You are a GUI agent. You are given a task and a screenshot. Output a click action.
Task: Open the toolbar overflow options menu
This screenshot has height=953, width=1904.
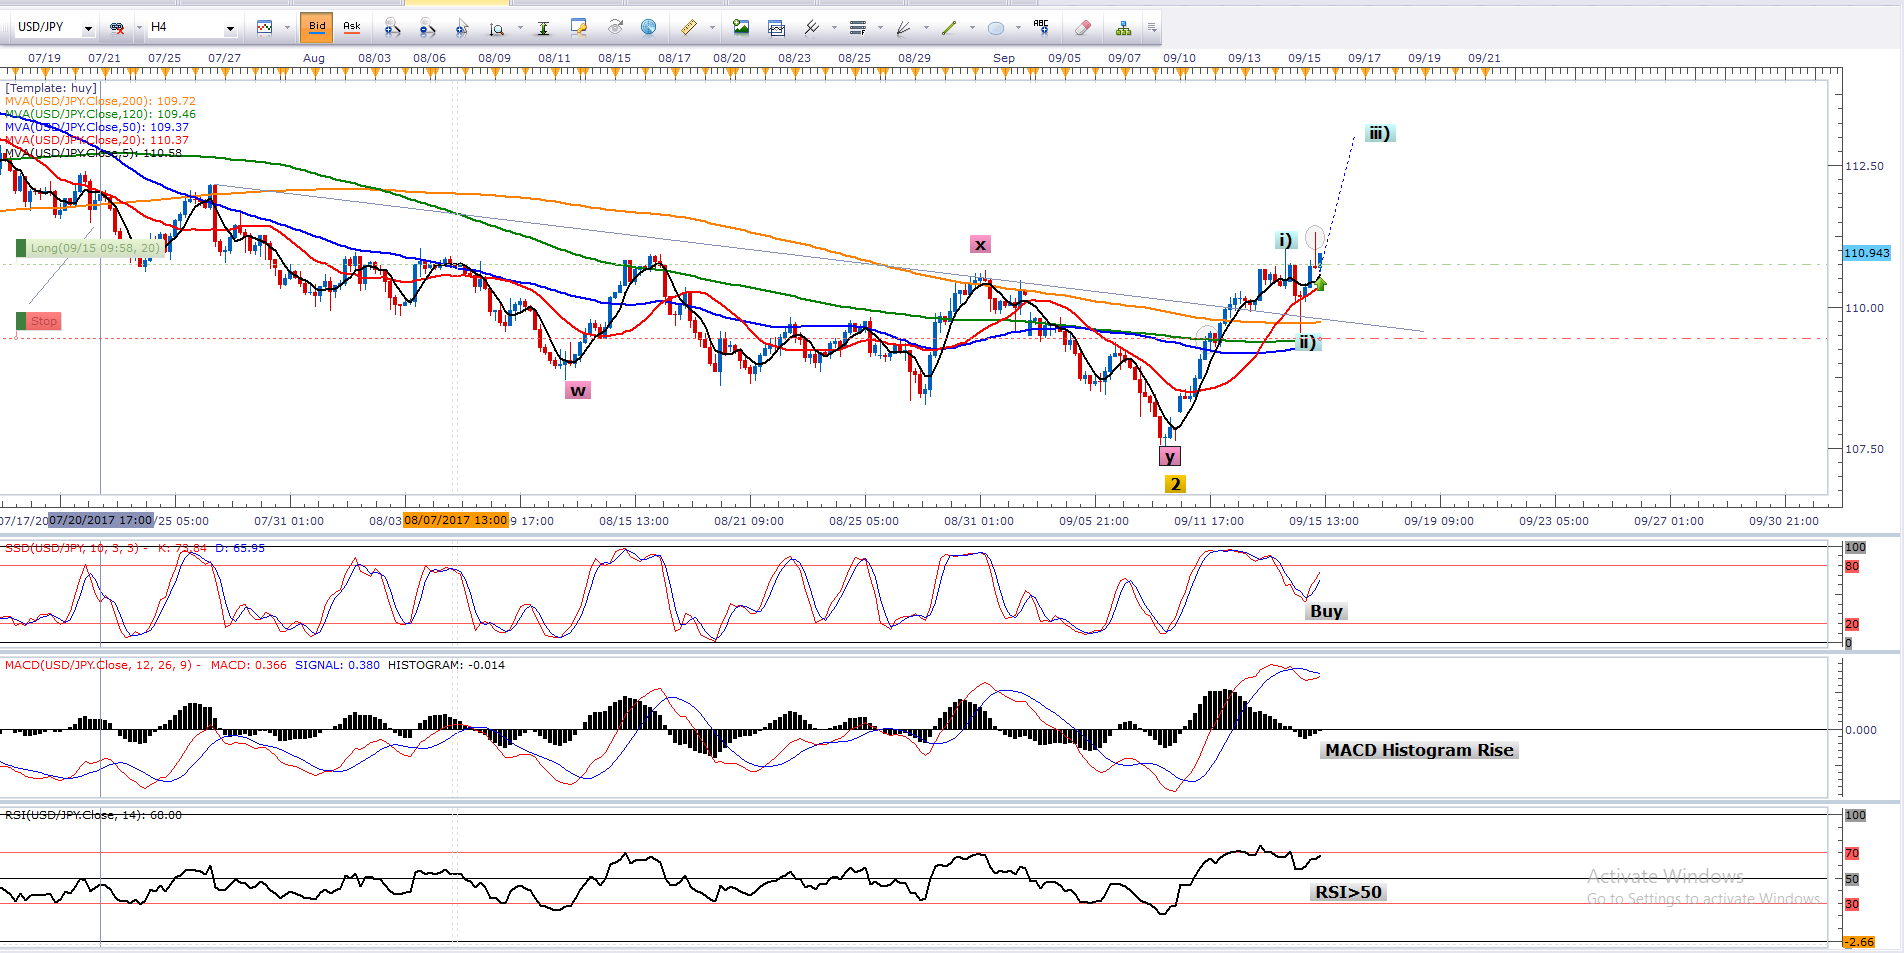pyautogui.click(x=1152, y=28)
